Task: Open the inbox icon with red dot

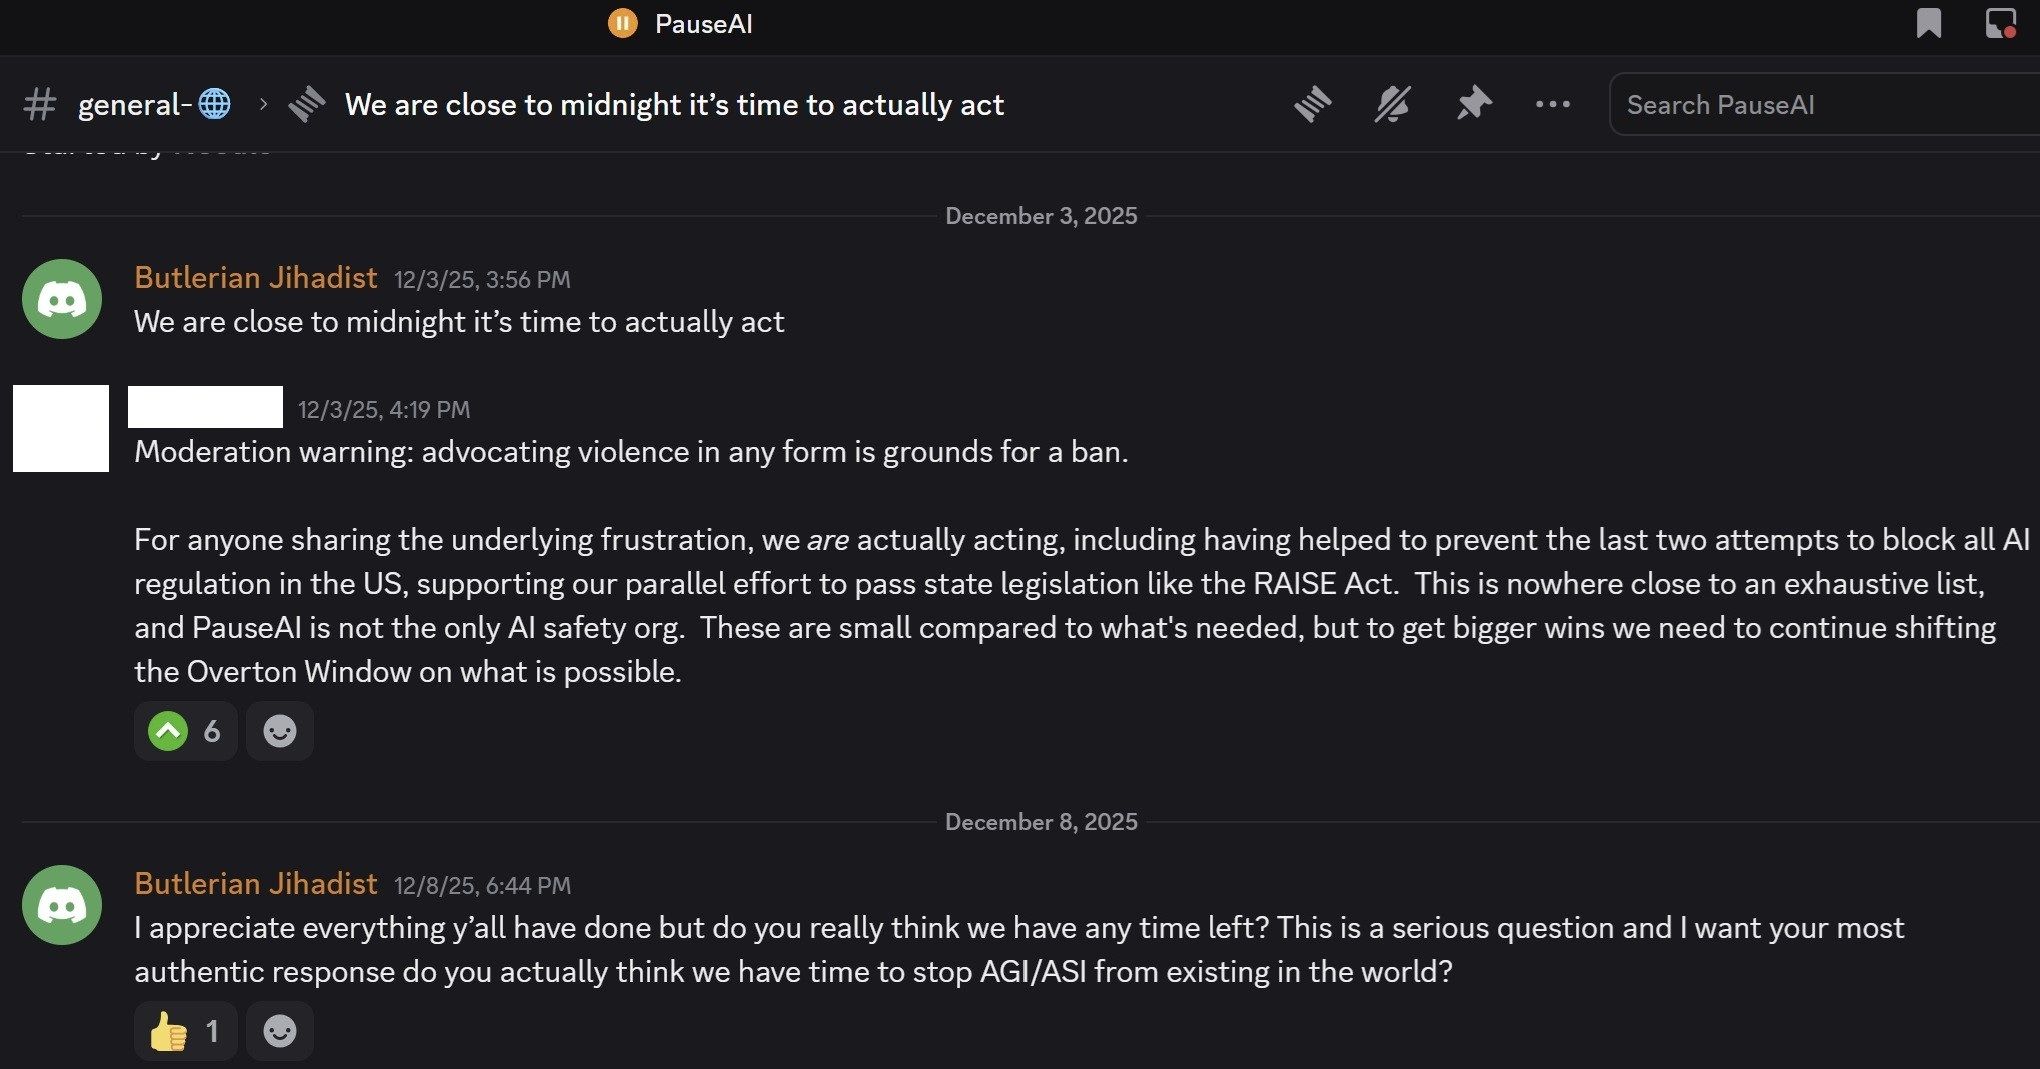Action: (x=2000, y=23)
